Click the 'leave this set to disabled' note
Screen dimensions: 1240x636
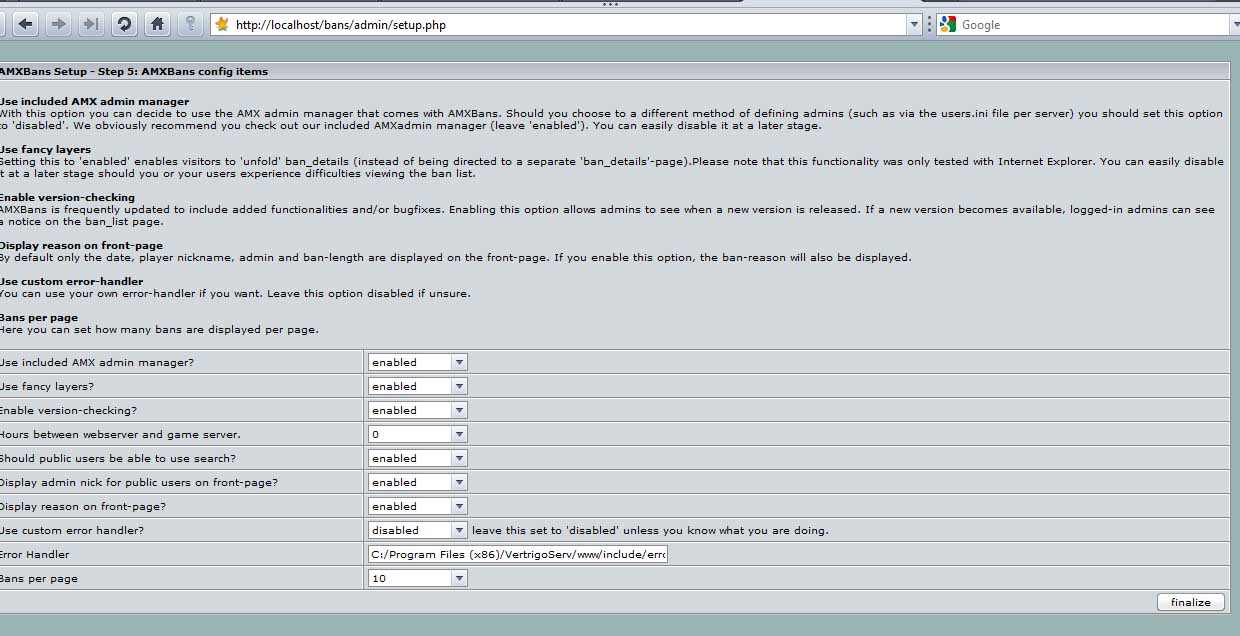[x=650, y=530]
